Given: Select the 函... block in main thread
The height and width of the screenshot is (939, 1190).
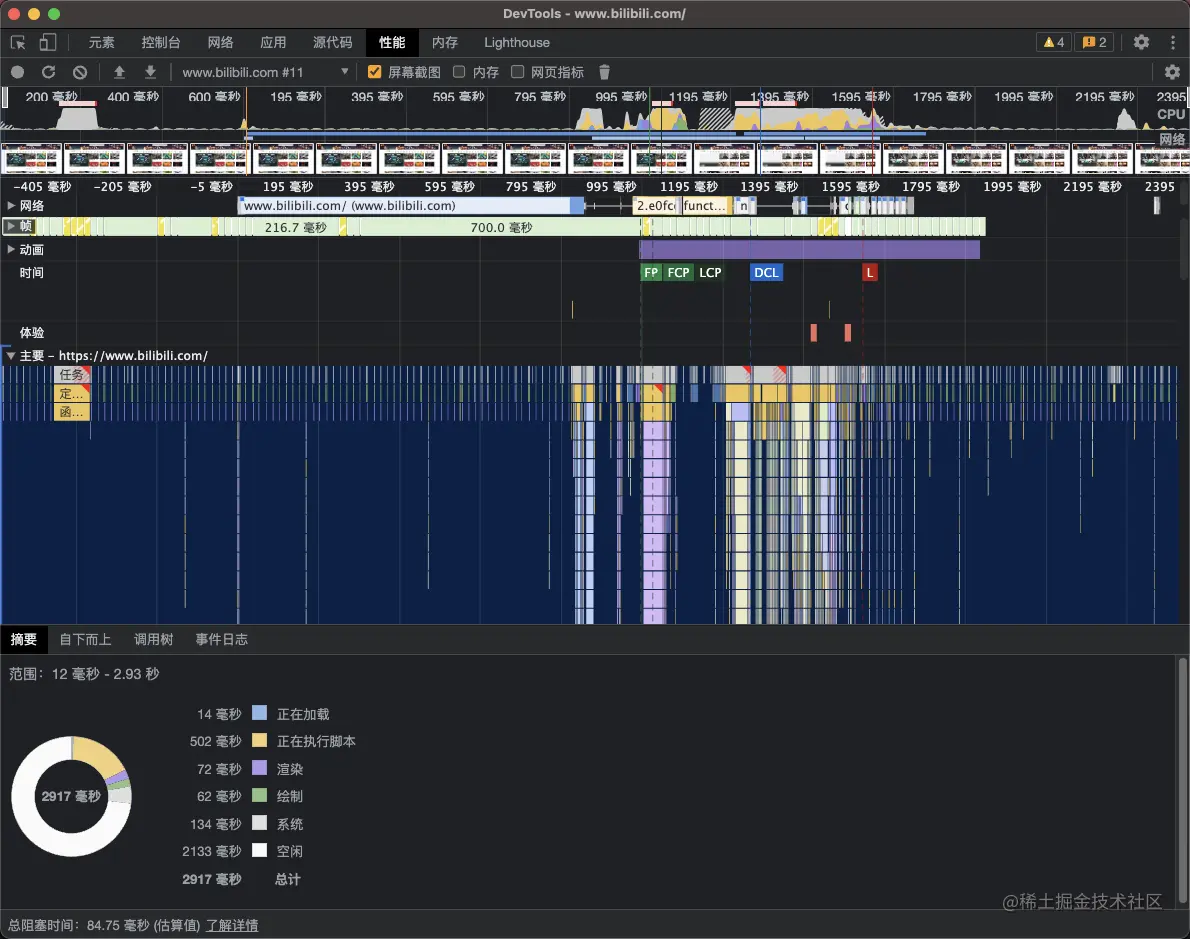Looking at the screenshot, I should coord(72,412).
